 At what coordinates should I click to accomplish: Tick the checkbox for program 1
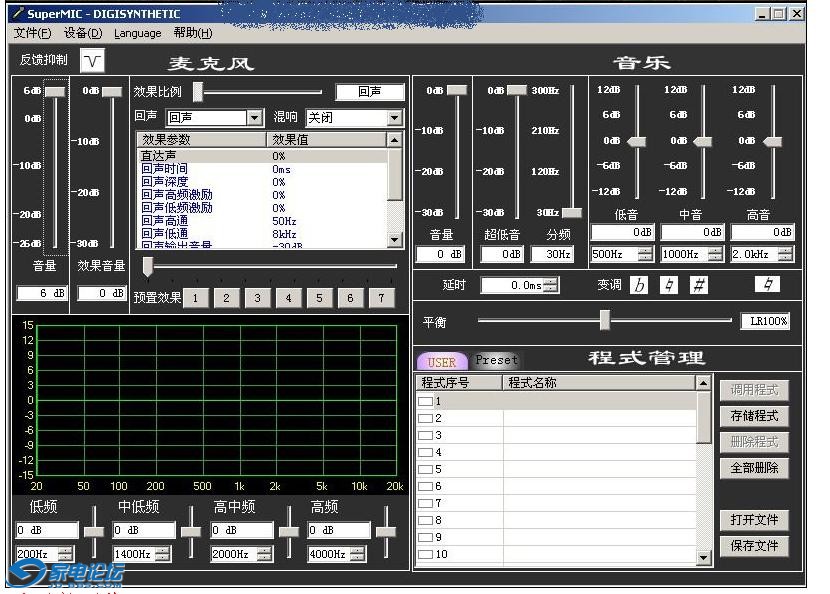[425, 401]
